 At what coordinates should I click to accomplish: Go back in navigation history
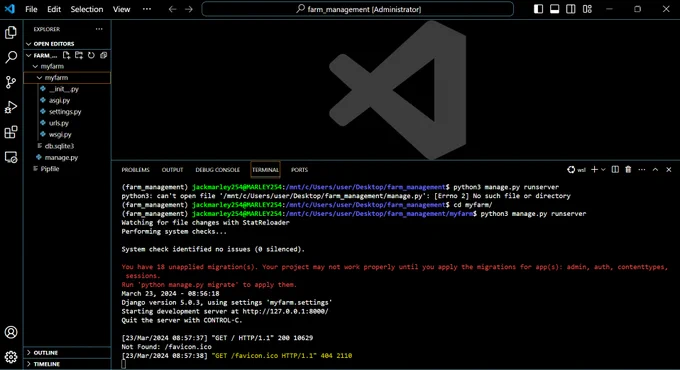(x=173, y=9)
